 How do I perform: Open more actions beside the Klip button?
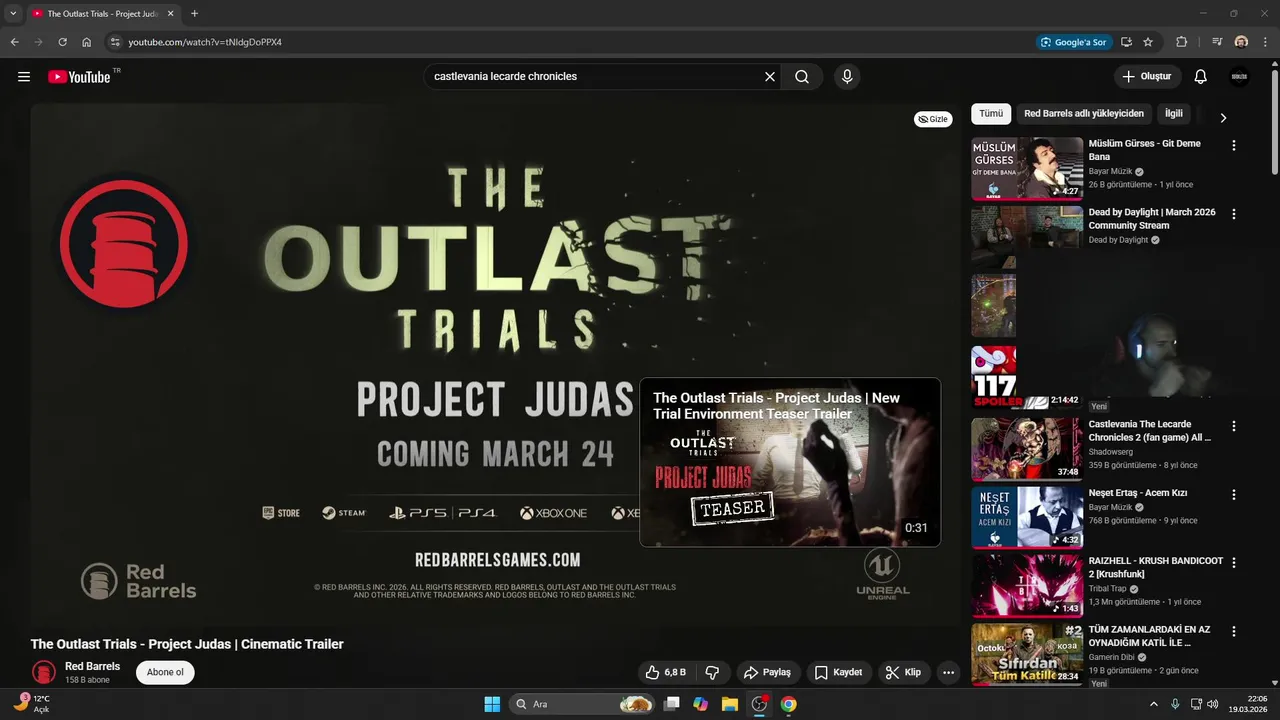pos(949,672)
